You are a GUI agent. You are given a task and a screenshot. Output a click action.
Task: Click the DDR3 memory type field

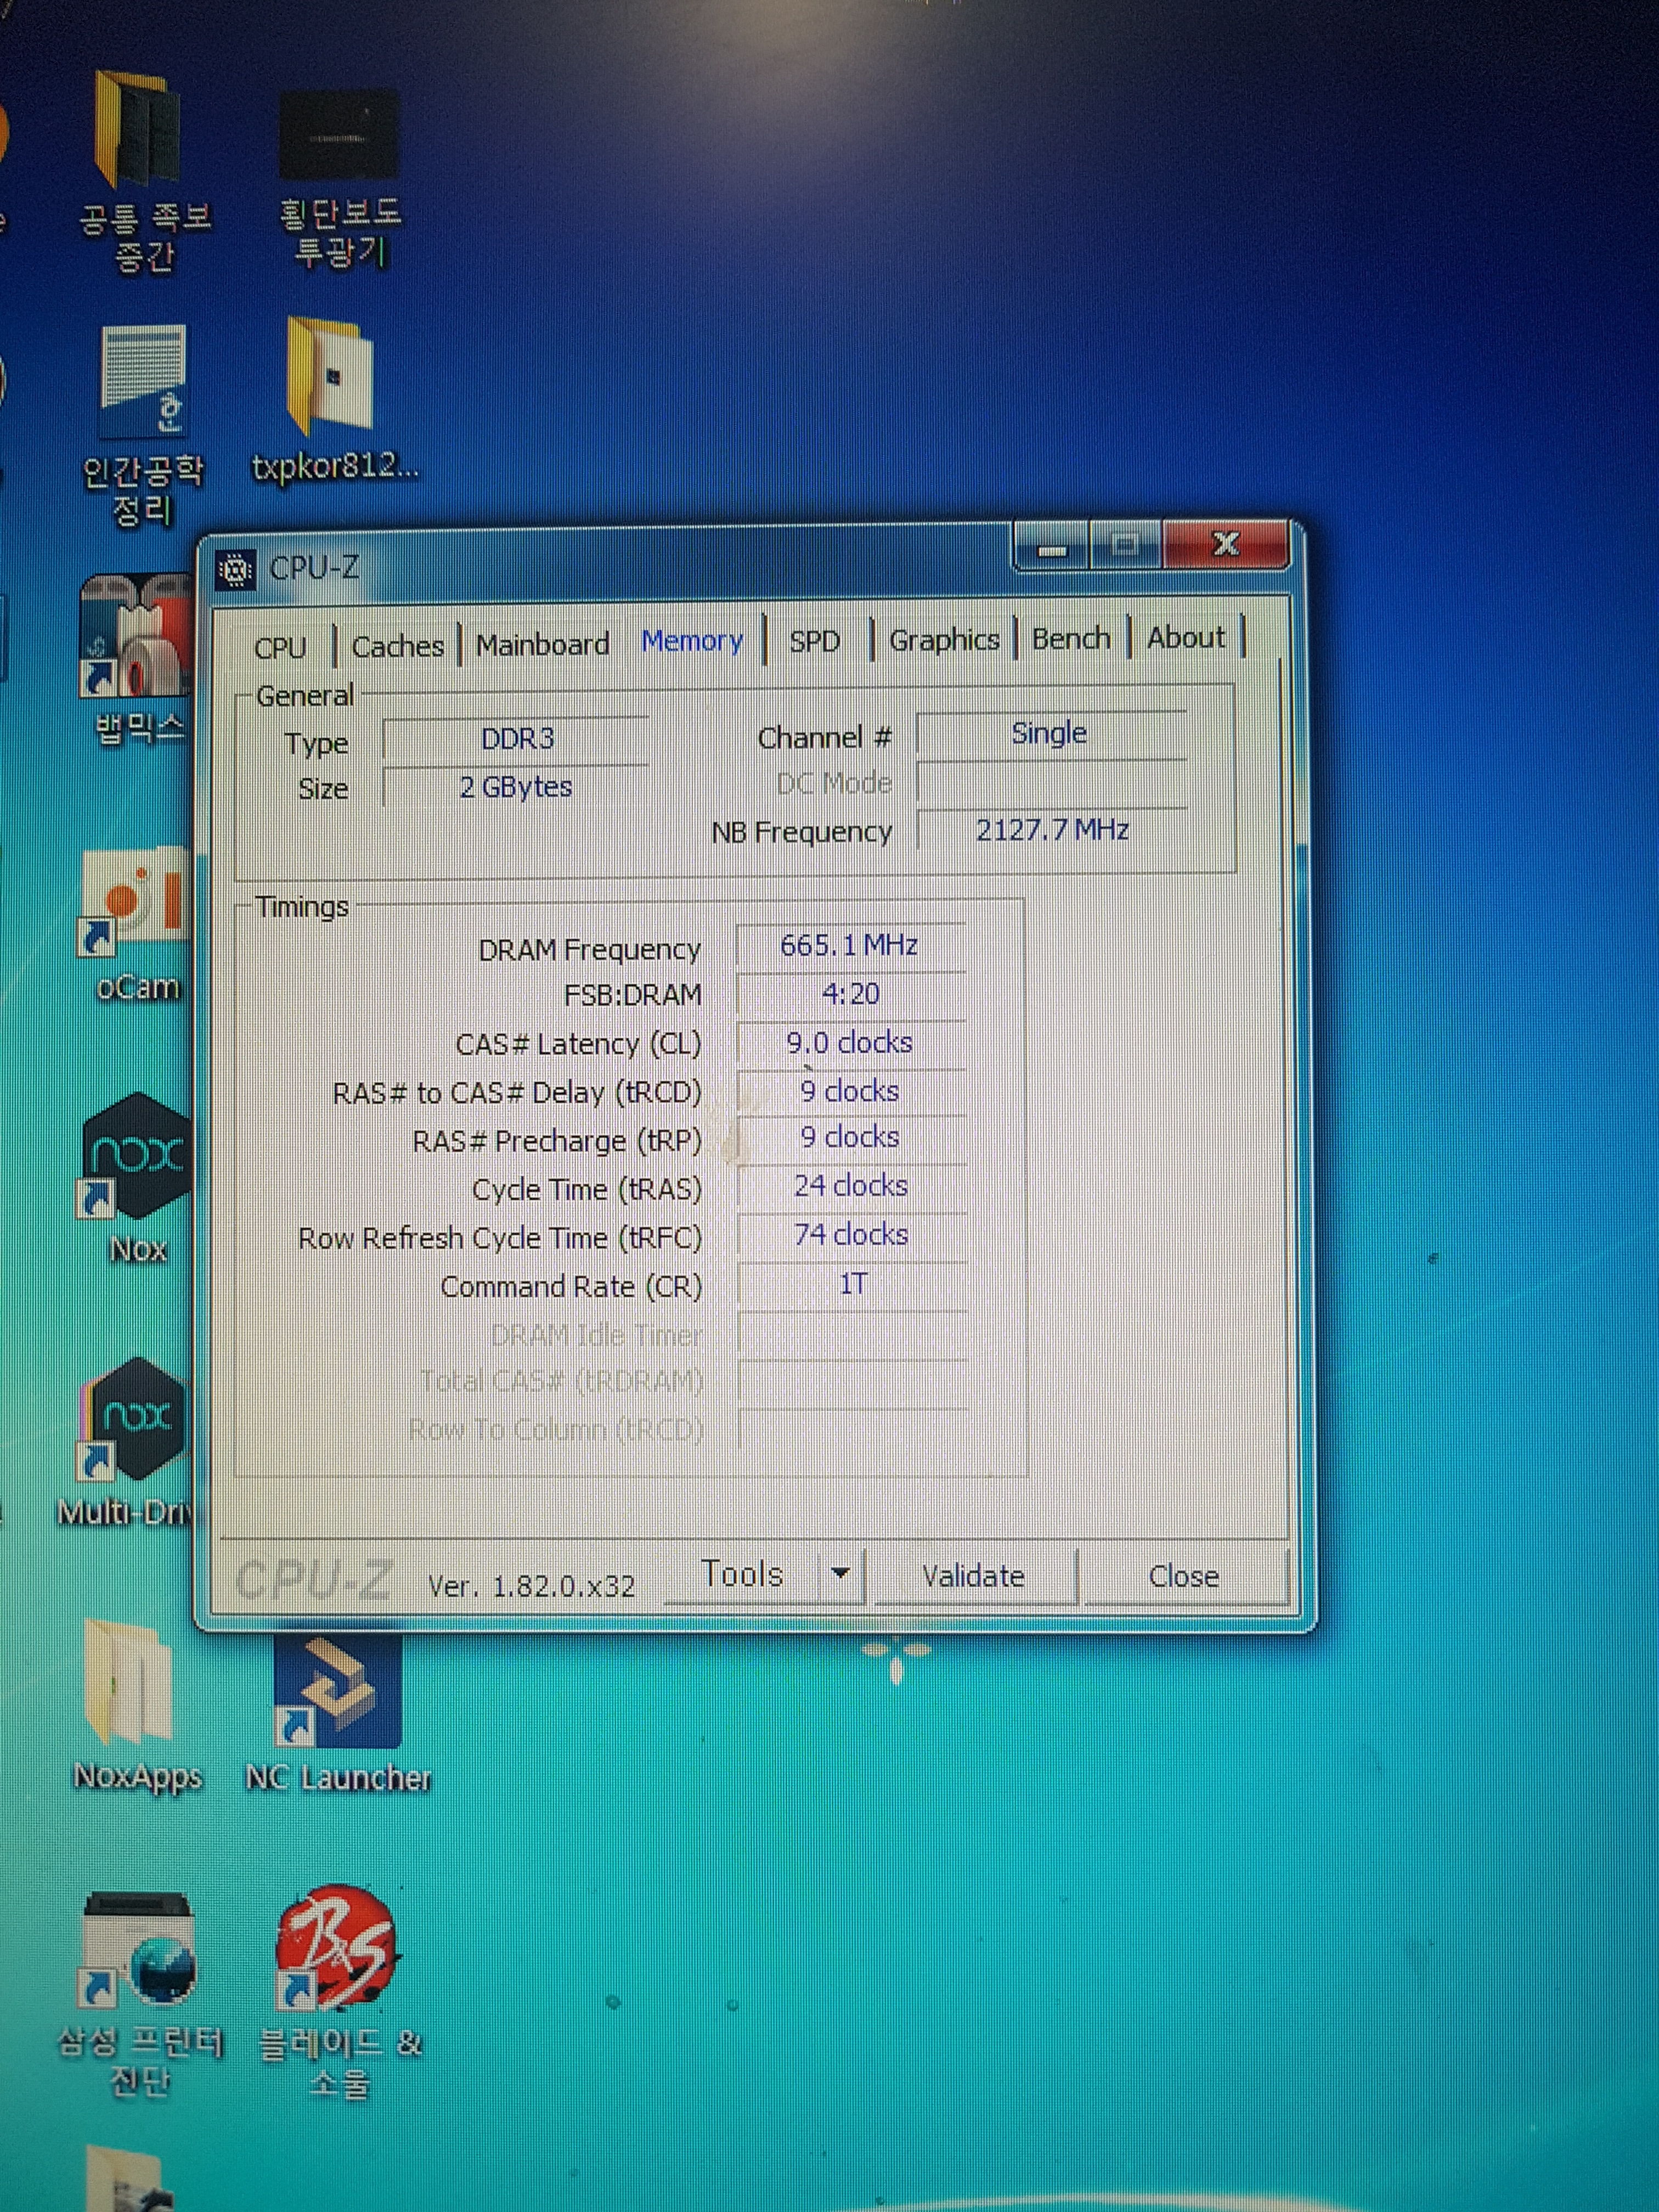click(516, 739)
